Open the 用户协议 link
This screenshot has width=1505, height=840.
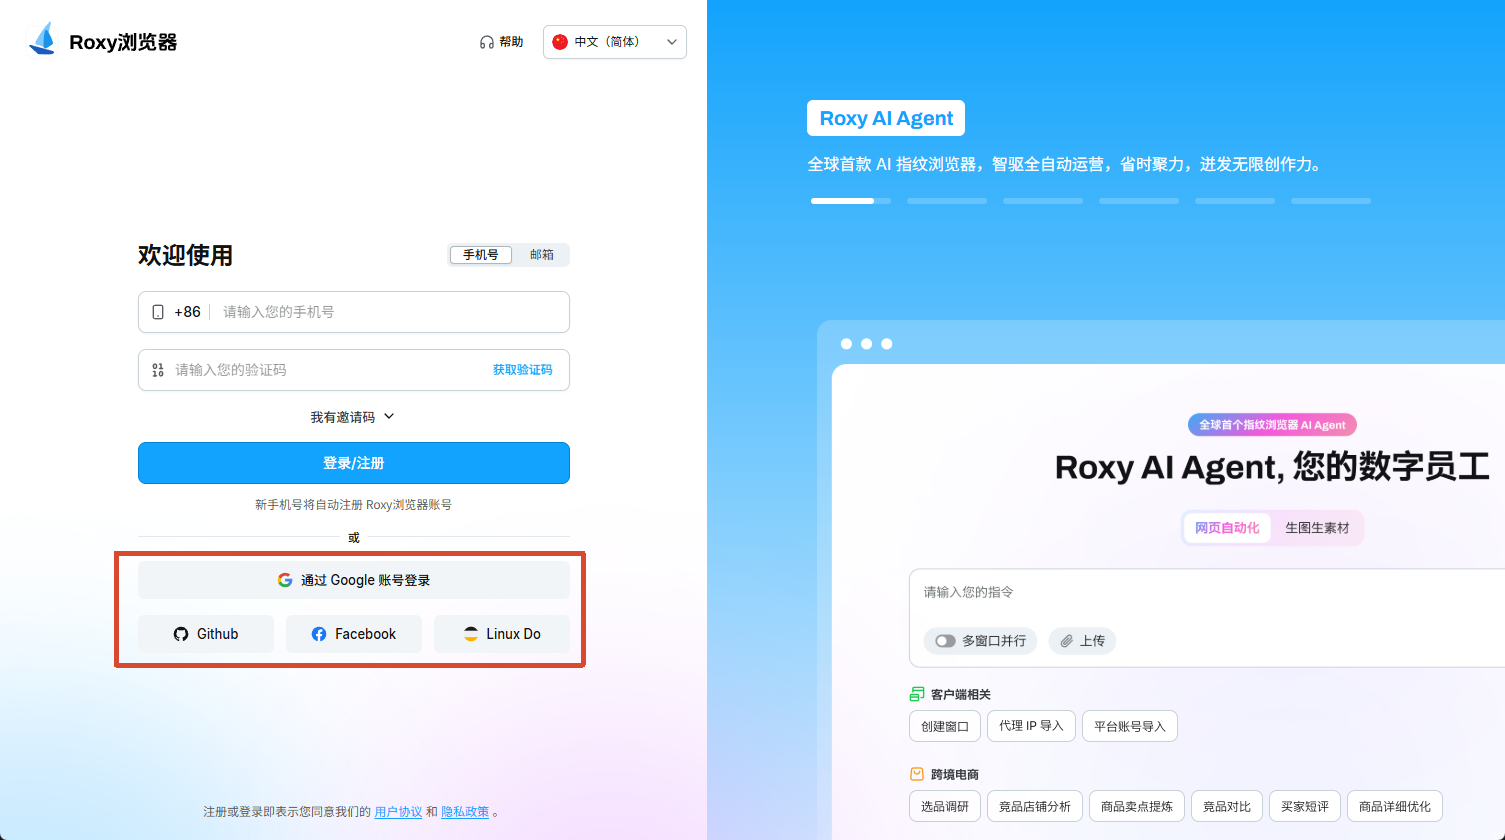coord(398,812)
